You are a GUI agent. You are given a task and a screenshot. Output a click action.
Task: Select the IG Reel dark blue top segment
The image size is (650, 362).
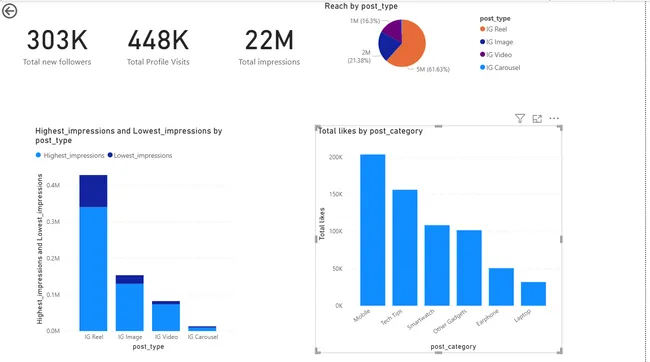[x=93, y=191]
